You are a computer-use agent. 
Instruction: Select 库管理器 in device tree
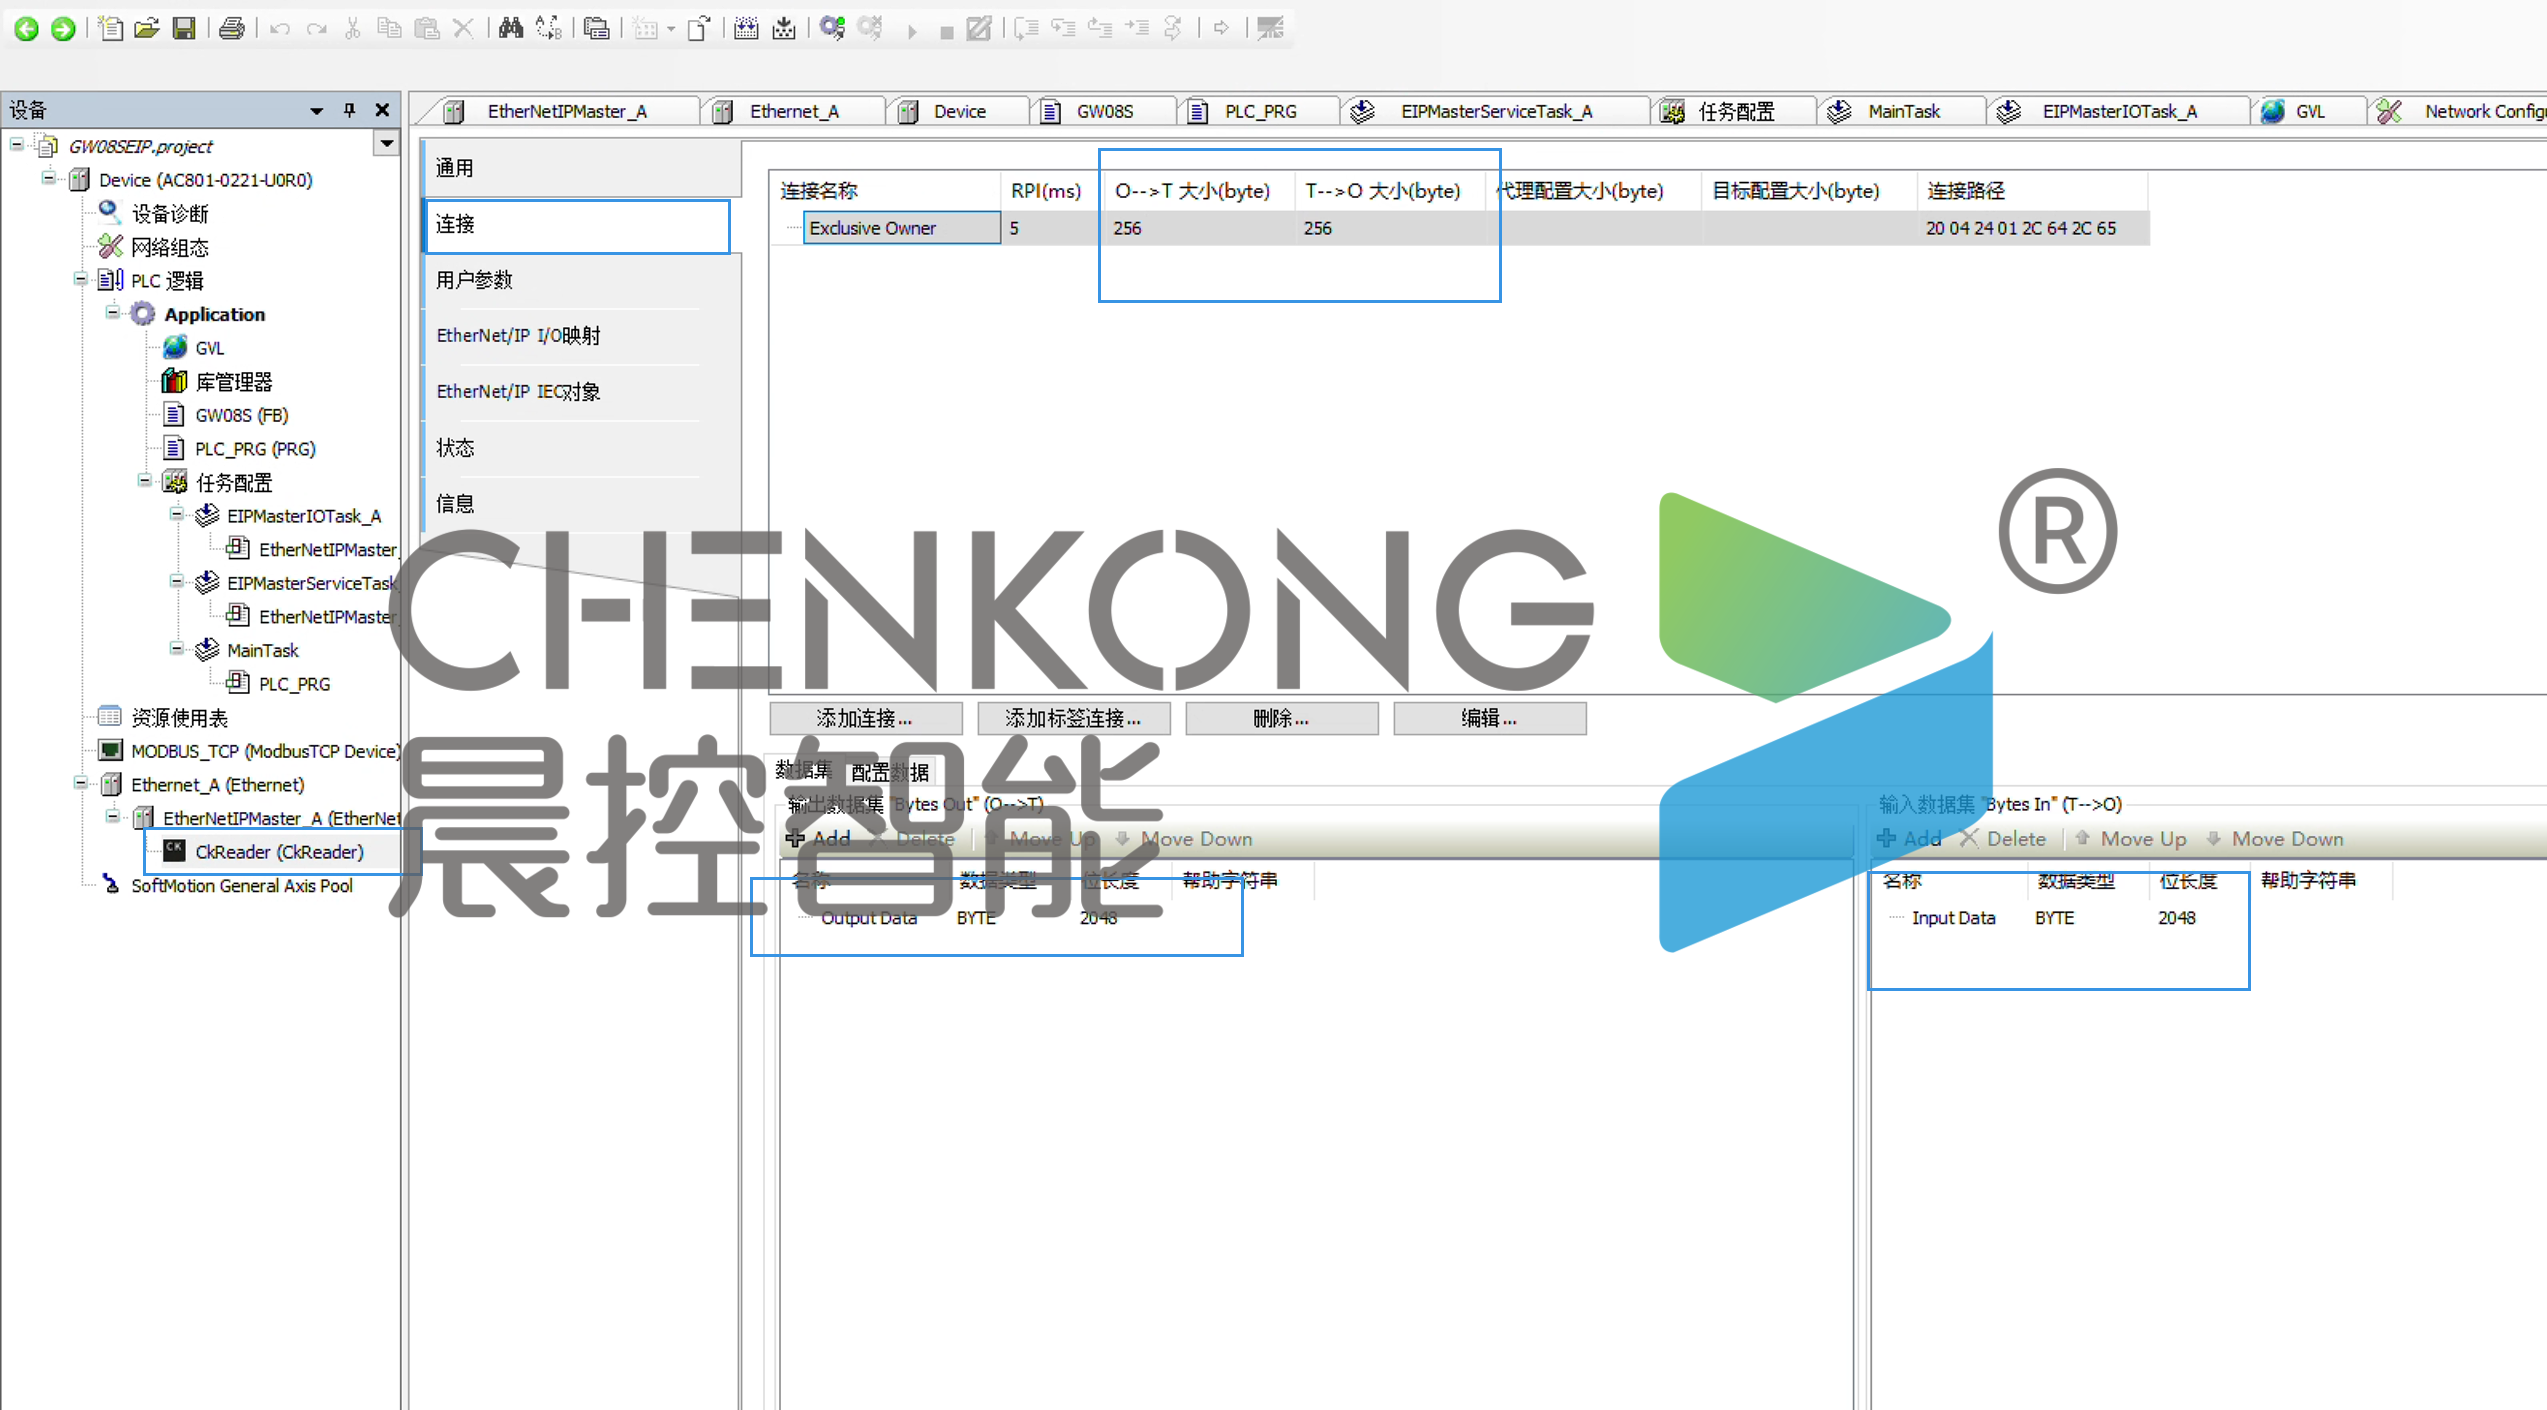pyautogui.click(x=233, y=381)
